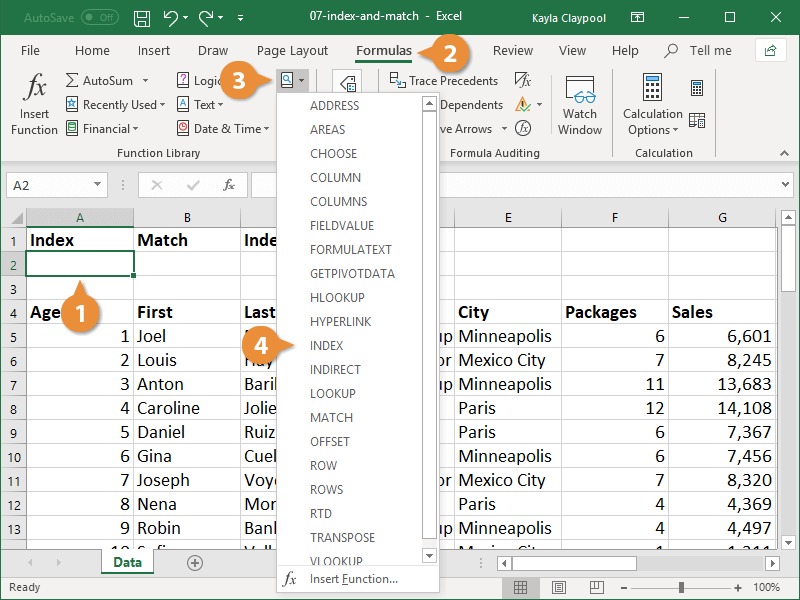Click the zoom slider handle
The width and height of the screenshot is (800, 600).
[x=680, y=587]
